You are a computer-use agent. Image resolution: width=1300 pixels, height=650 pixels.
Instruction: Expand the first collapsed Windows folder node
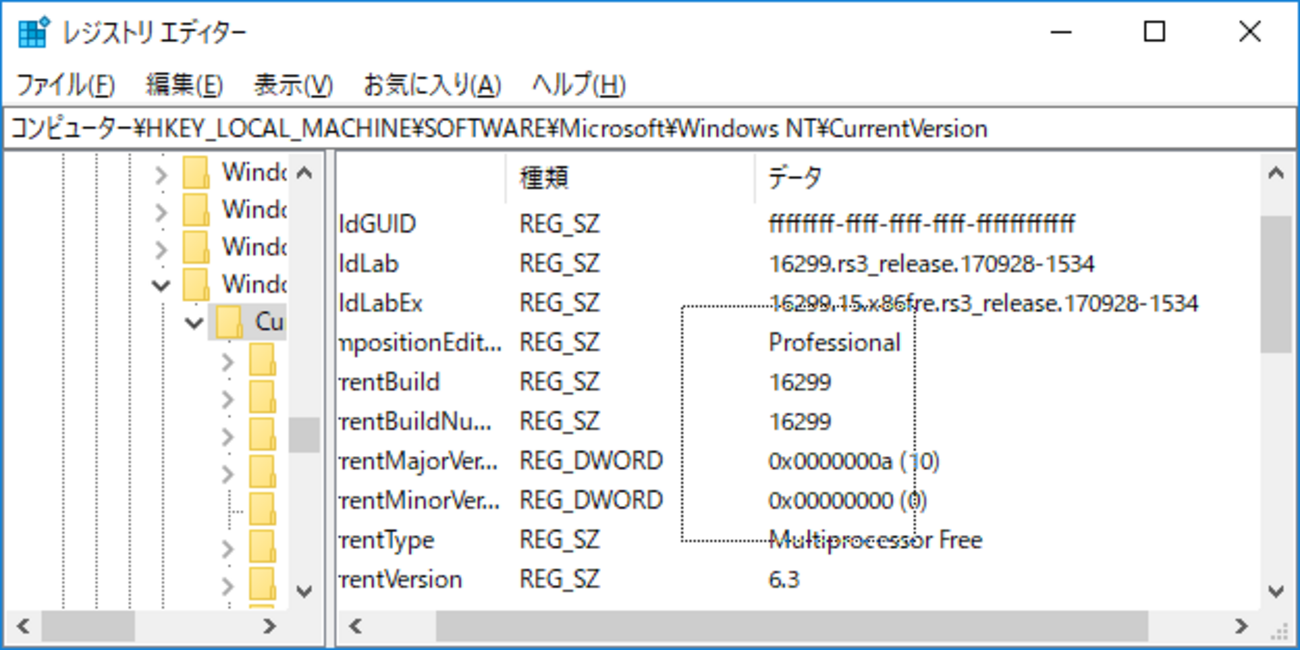tap(161, 173)
